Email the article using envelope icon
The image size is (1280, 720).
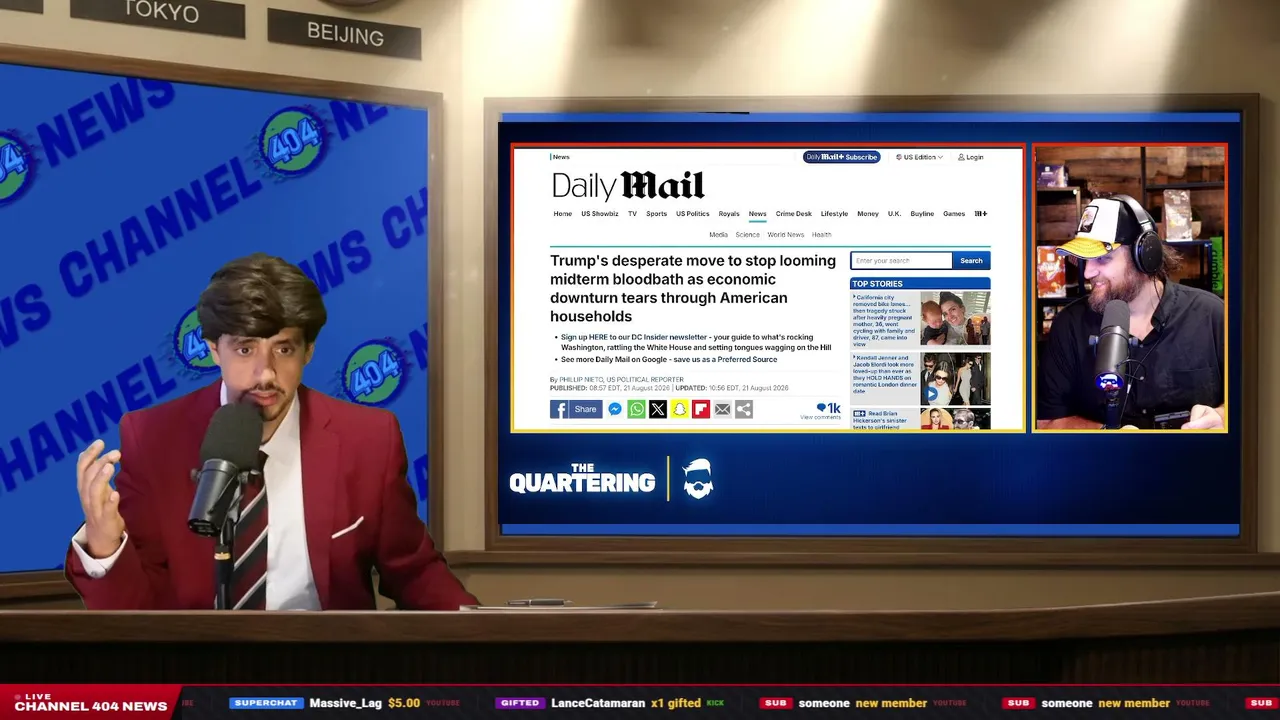(x=722, y=409)
